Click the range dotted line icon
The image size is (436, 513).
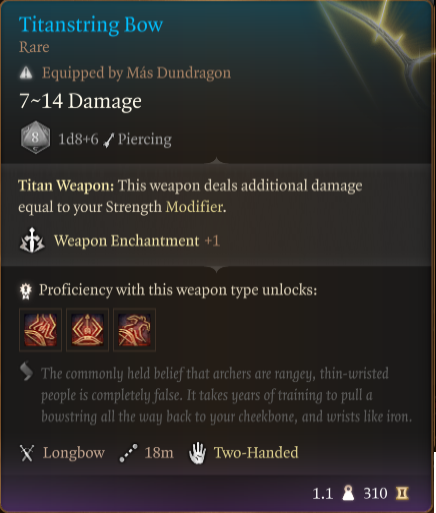(x=128, y=453)
